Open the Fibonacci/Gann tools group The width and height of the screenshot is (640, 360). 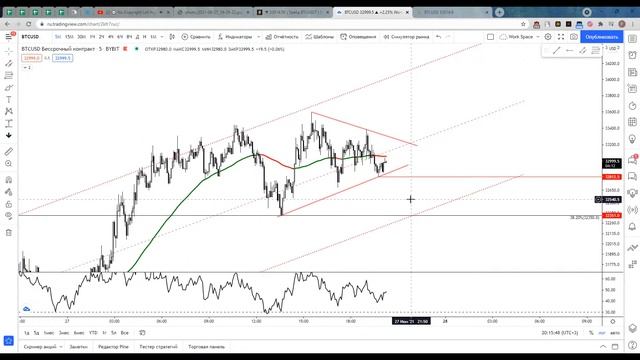coord(9,76)
